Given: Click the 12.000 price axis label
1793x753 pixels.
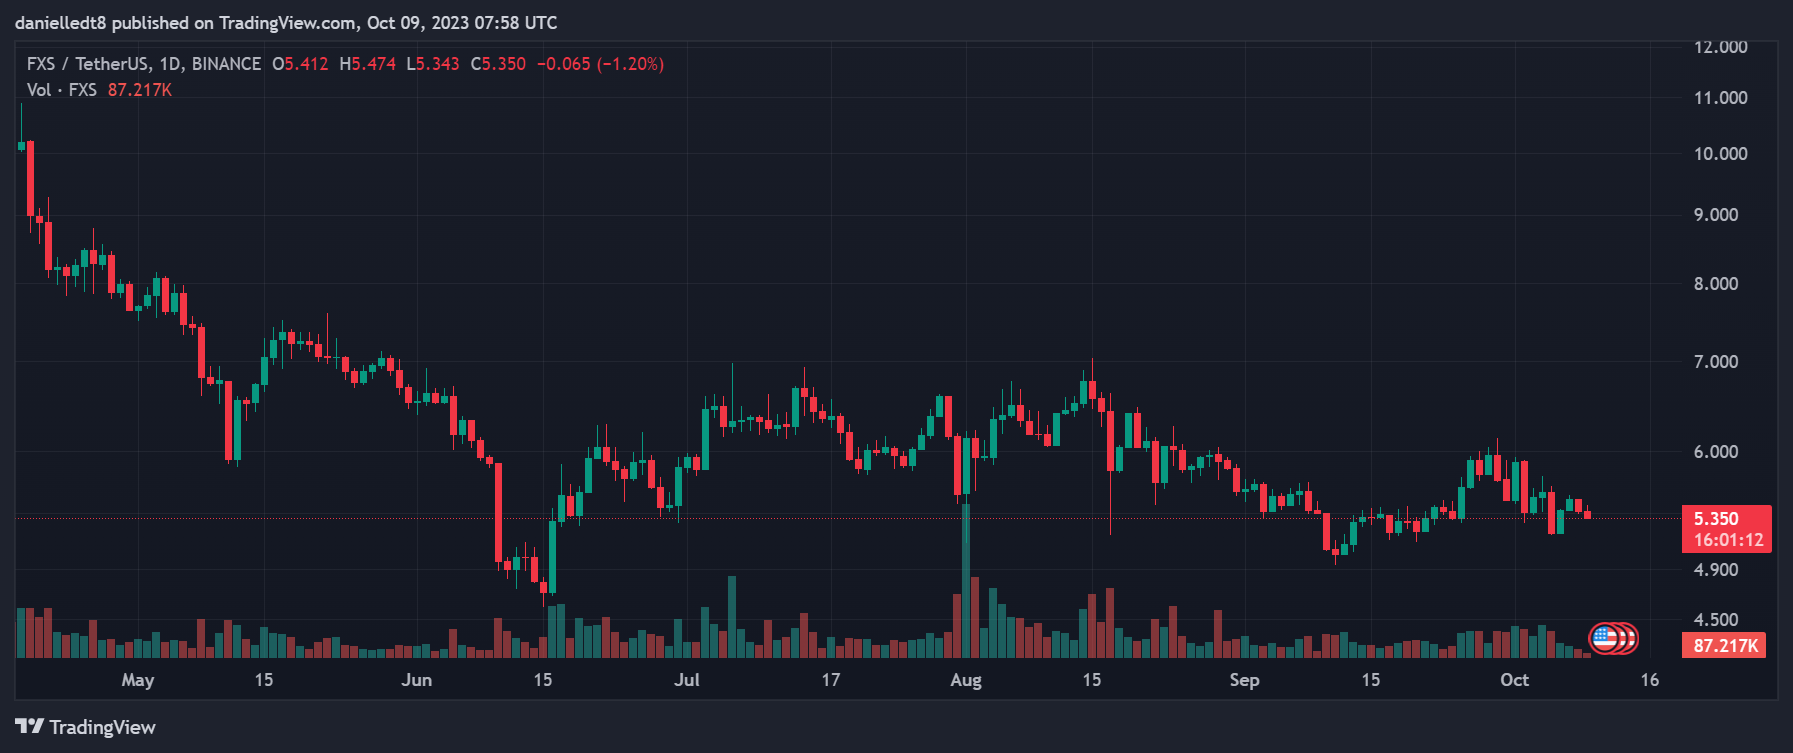Looking at the screenshot, I should tap(1720, 47).
